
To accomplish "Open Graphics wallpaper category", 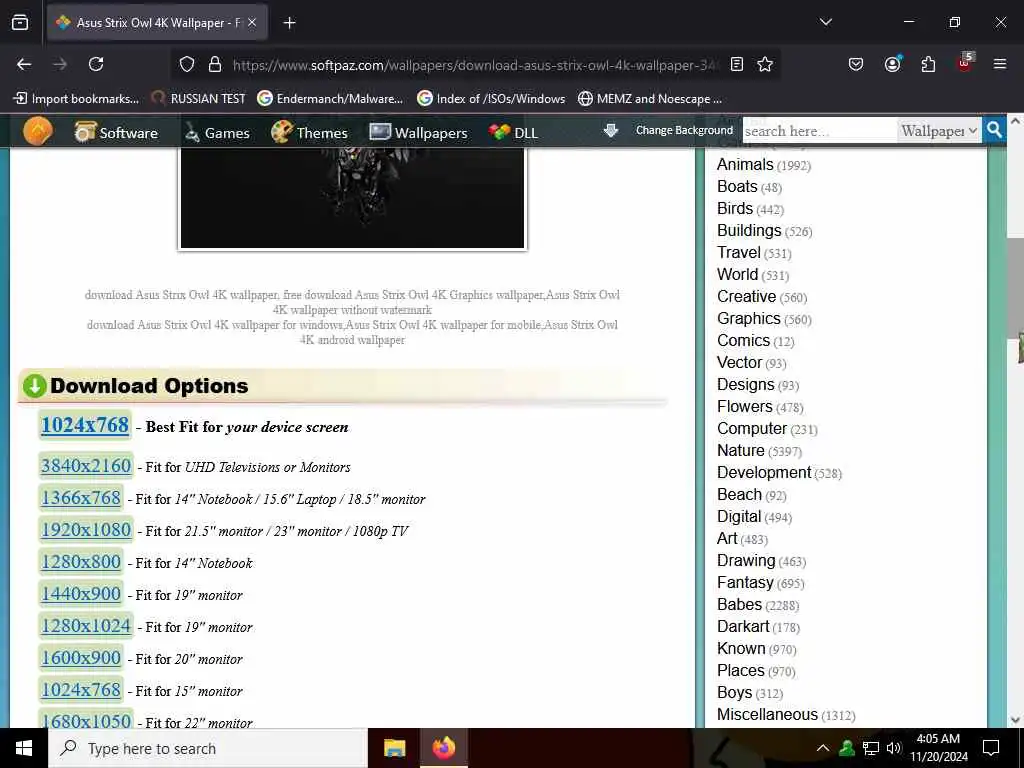I will click(748, 319).
